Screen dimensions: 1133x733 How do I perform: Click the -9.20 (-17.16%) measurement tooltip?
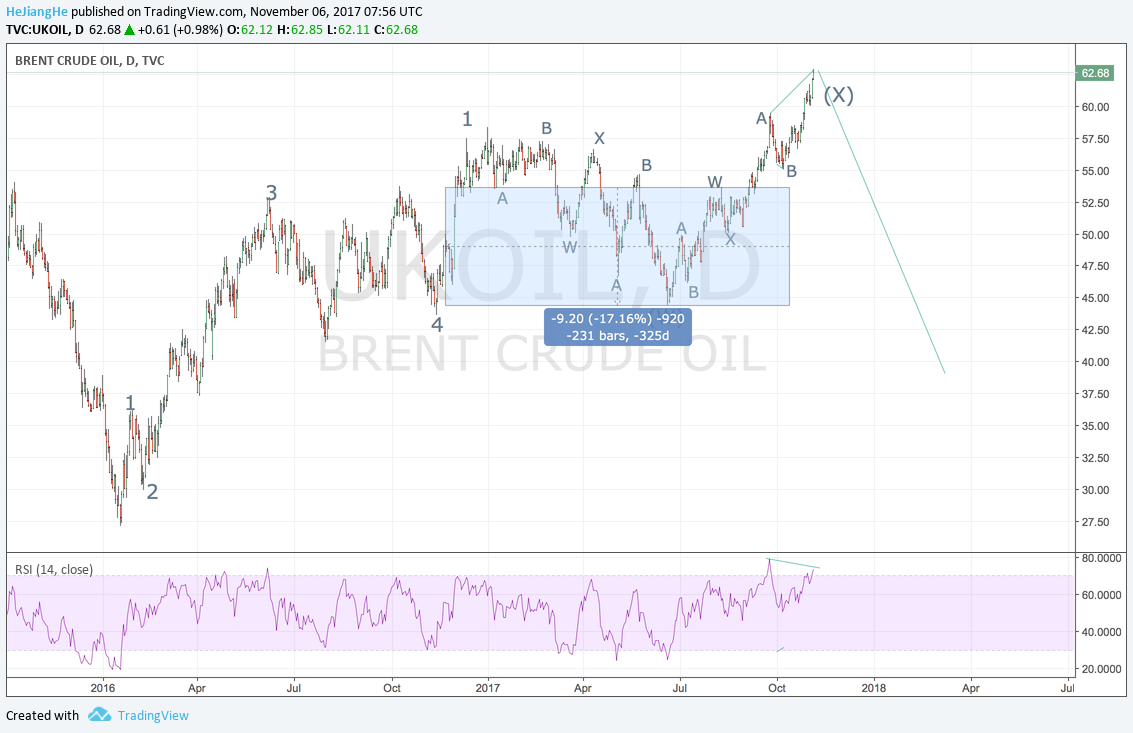pyautogui.click(x=618, y=327)
